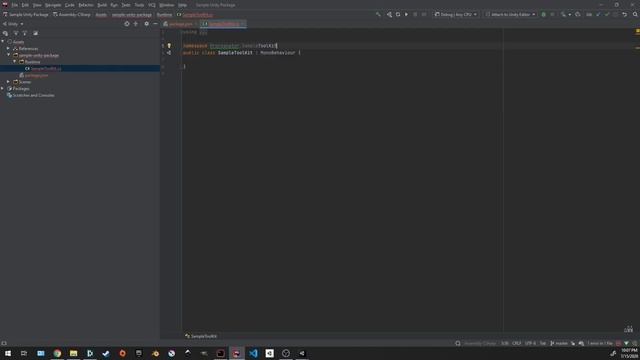
Task: Click the Assets breadcrumb
Action: (x=101, y=15)
